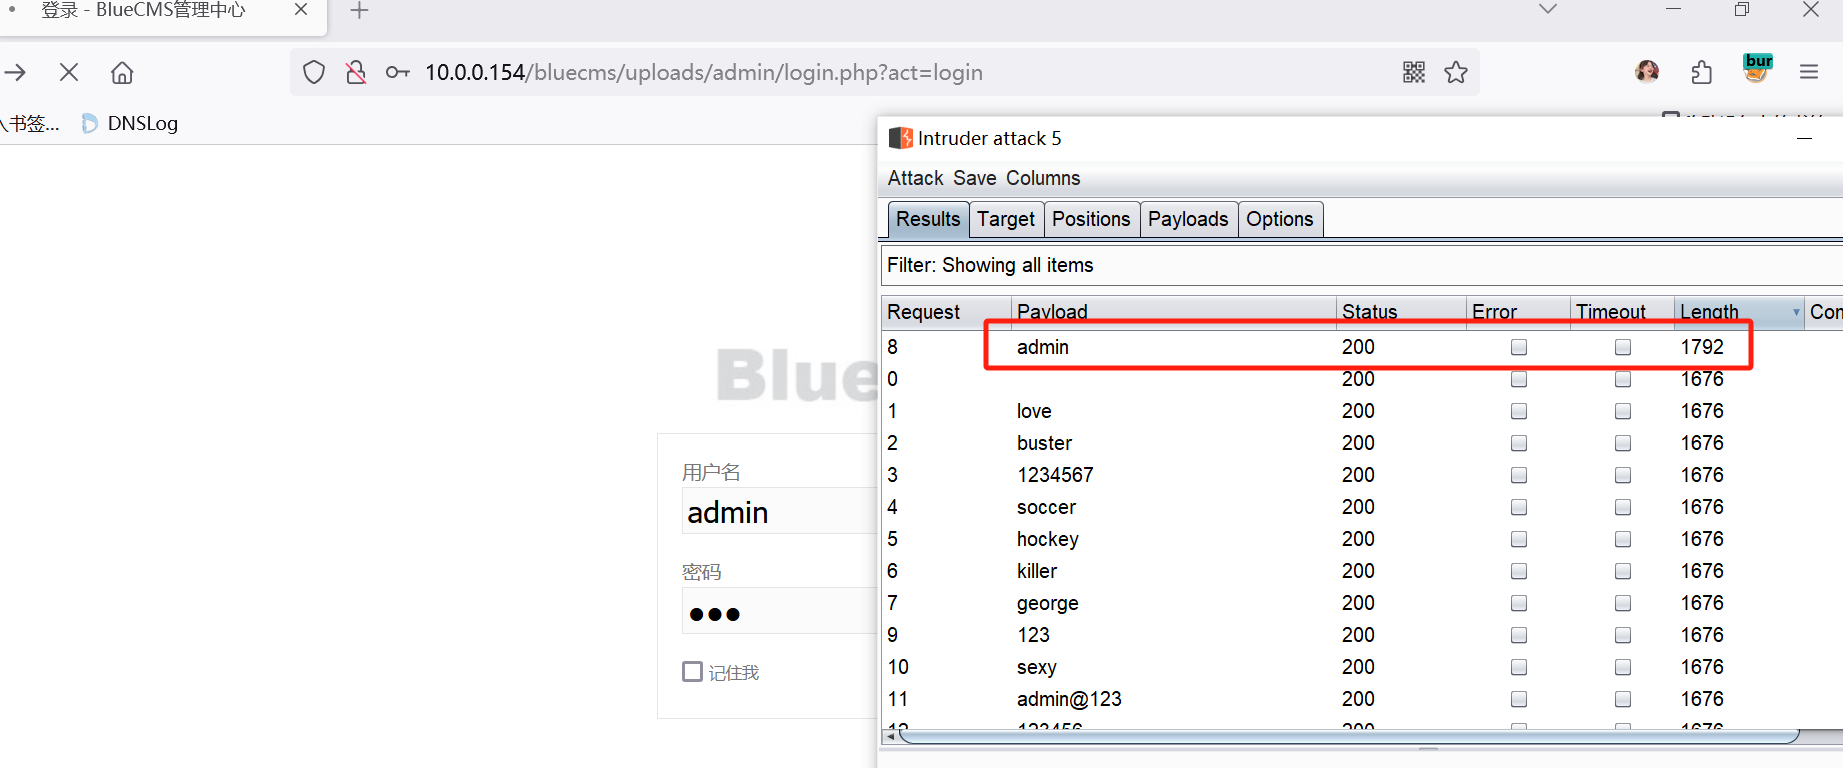Toggle Timeout checkbox in soccer row

point(1623,507)
